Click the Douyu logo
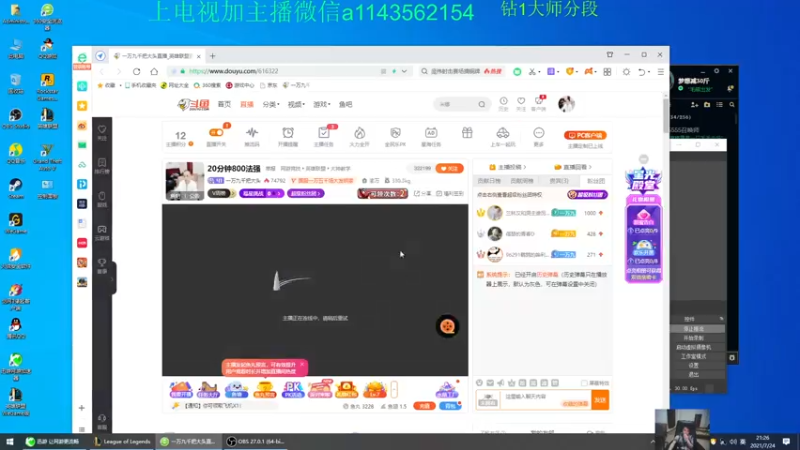Image resolution: width=800 pixels, height=450 pixels. click(x=193, y=105)
